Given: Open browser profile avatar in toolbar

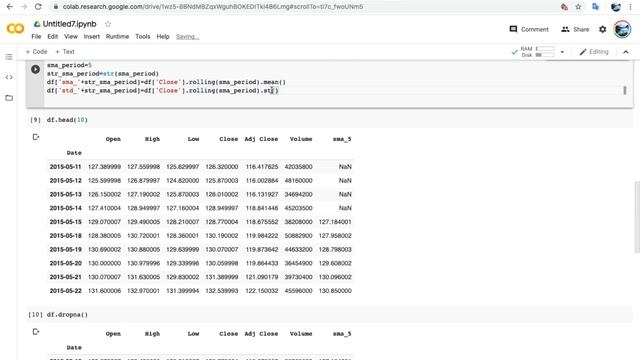Looking at the screenshot, I should coord(616,7).
